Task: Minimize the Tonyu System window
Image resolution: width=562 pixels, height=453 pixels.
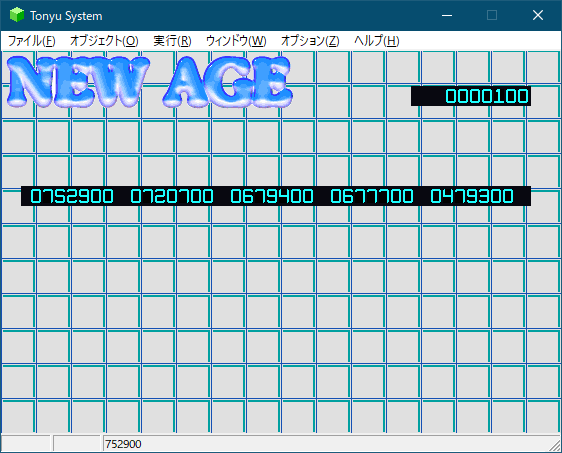Action: click(447, 15)
